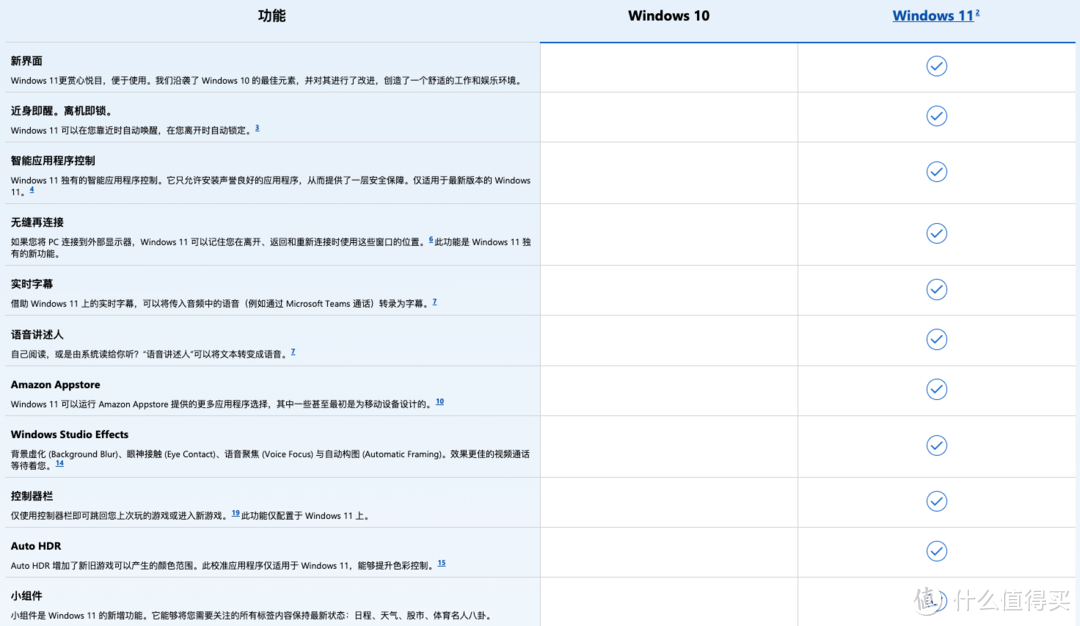Screen dimensions: 1080x626
Task: Click the description starting 小组件是 Windows 11 的新增功能
Action: click(252, 616)
